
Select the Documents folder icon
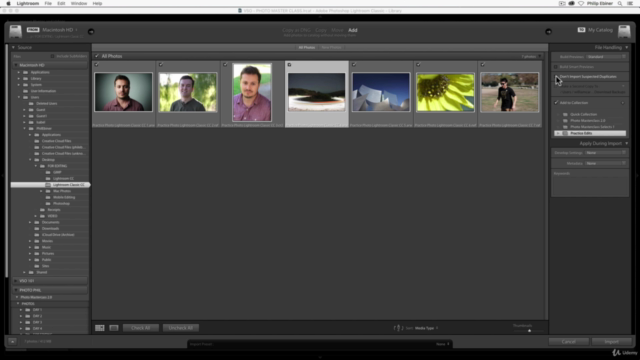tap(37, 222)
